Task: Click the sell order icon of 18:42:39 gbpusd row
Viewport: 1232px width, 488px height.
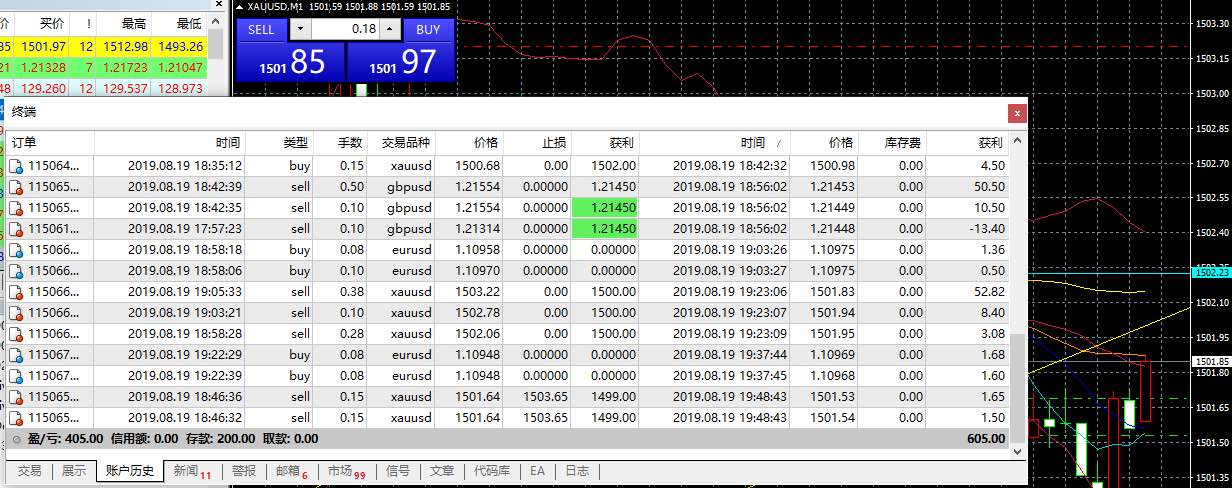Action: pyautogui.click(x=15, y=187)
